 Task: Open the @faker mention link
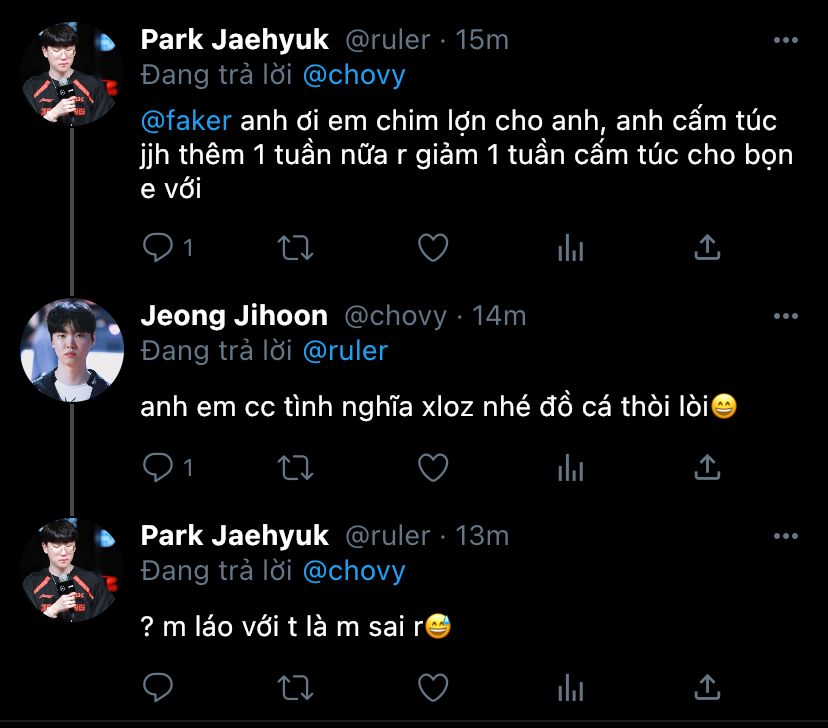click(x=186, y=121)
